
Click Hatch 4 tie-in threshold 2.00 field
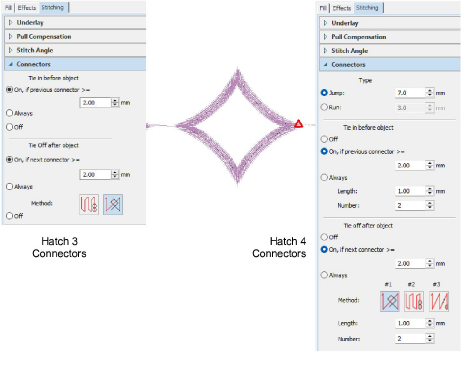(x=411, y=165)
